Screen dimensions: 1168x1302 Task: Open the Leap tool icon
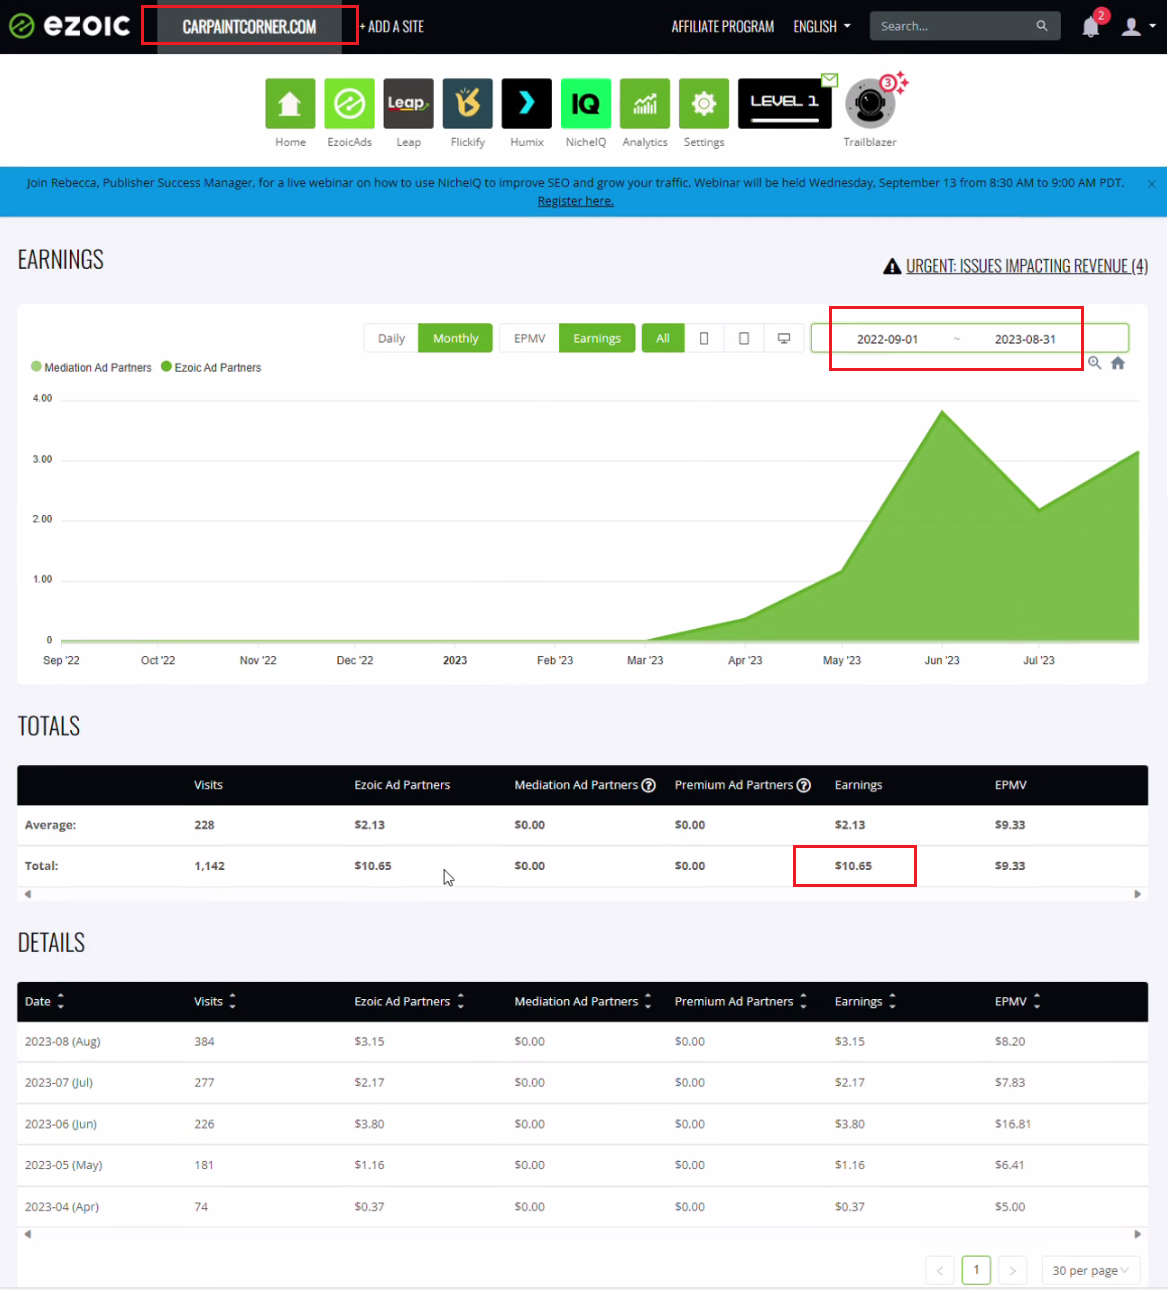point(408,104)
